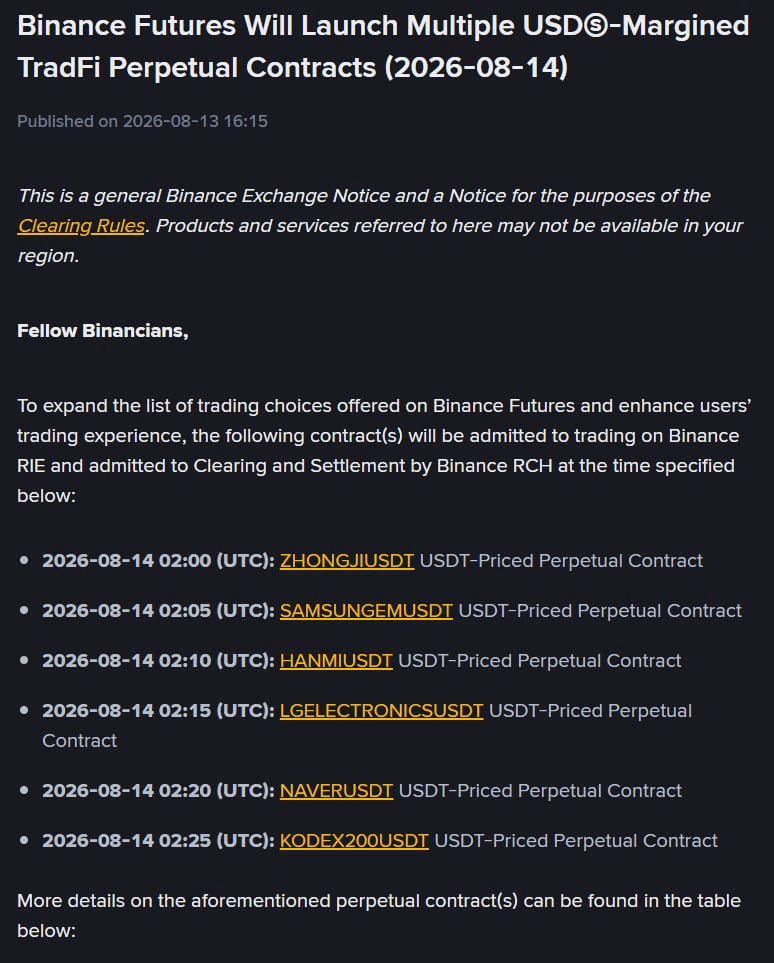Screen dimensions: 774x963
Task: Click the 'Fellow Binancians,' greeting
Action: point(103,330)
